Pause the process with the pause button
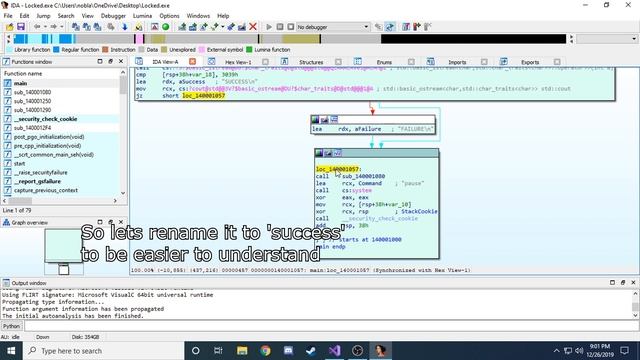 pos(280,27)
